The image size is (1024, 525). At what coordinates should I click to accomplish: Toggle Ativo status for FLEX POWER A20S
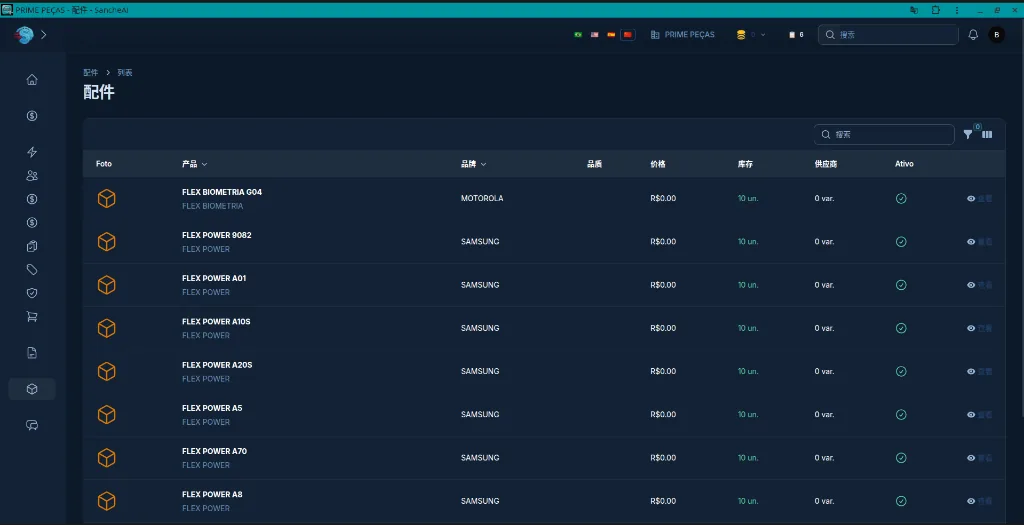tap(901, 371)
